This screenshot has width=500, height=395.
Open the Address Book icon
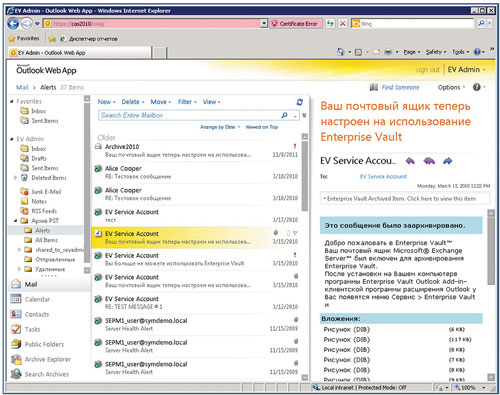coord(374,87)
